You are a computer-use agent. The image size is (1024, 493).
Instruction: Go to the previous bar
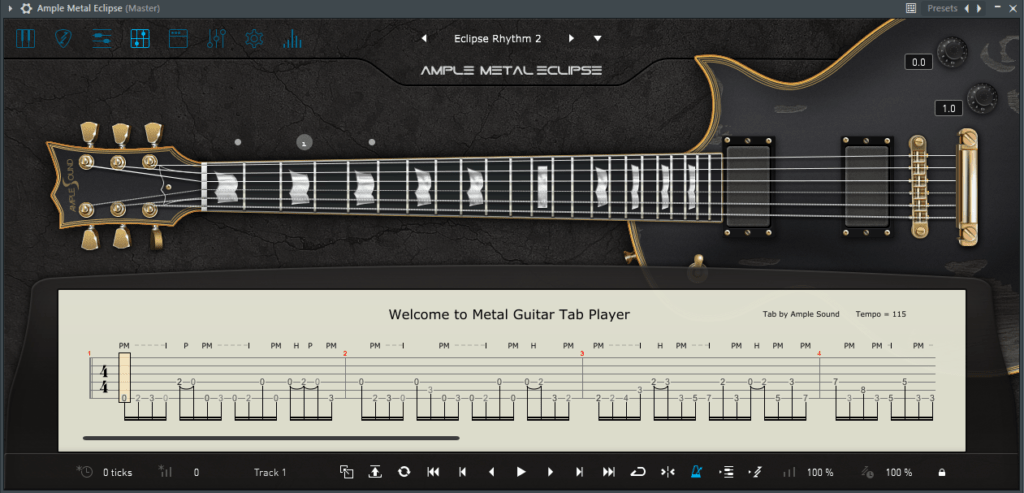pos(462,472)
